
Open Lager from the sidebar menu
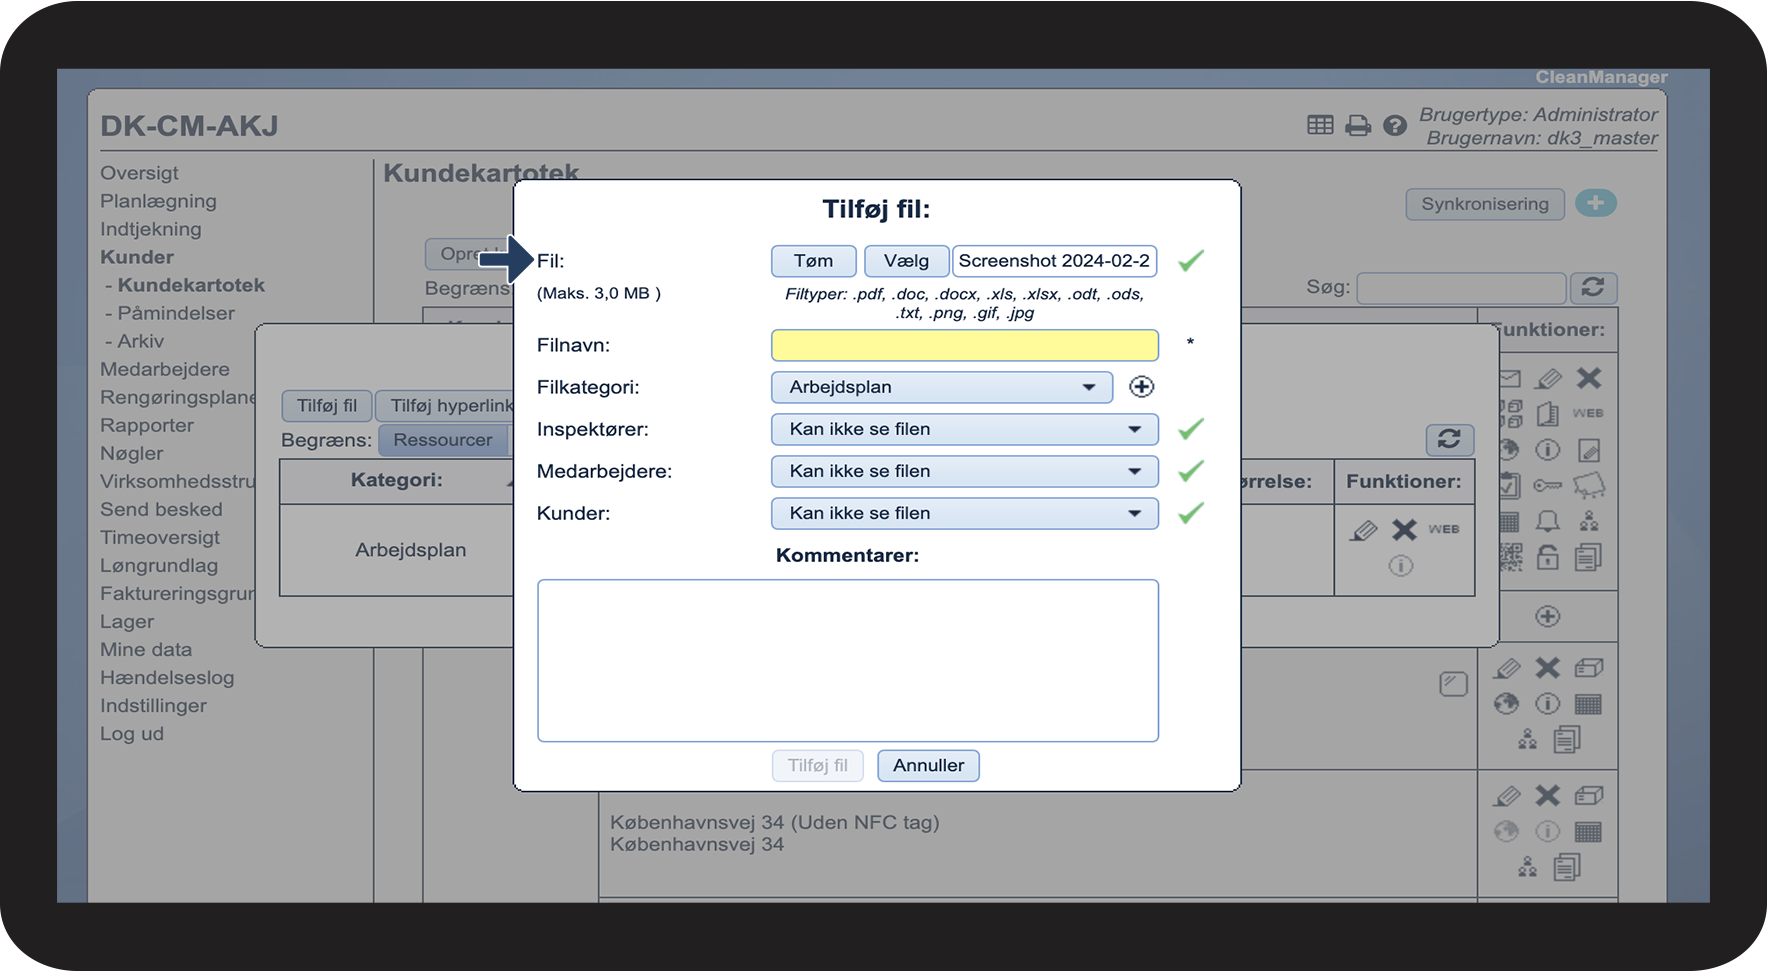point(127,621)
